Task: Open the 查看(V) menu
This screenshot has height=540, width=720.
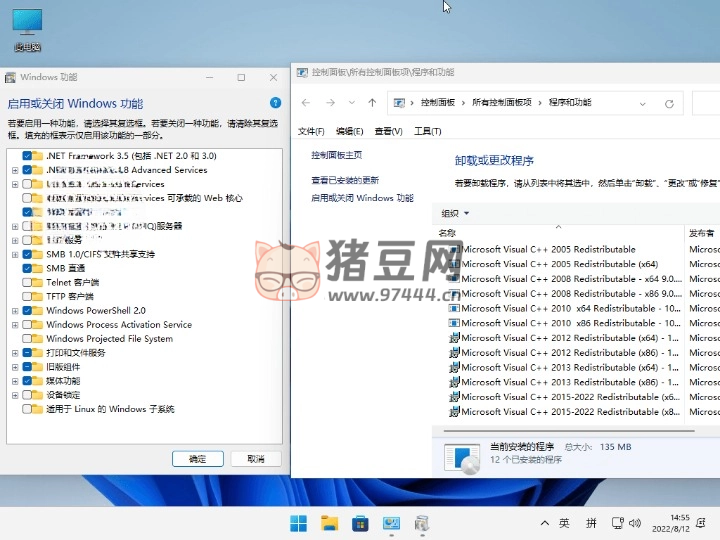Action: [388, 131]
